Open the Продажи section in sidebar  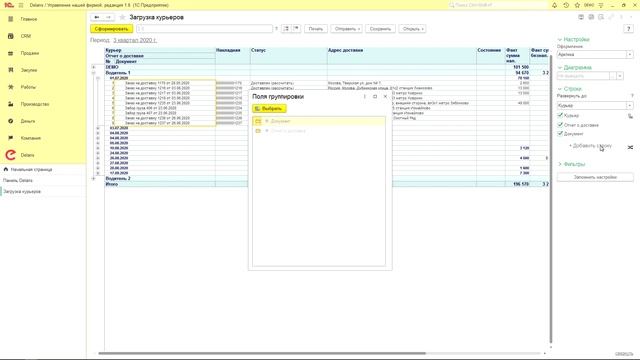point(30,53)
